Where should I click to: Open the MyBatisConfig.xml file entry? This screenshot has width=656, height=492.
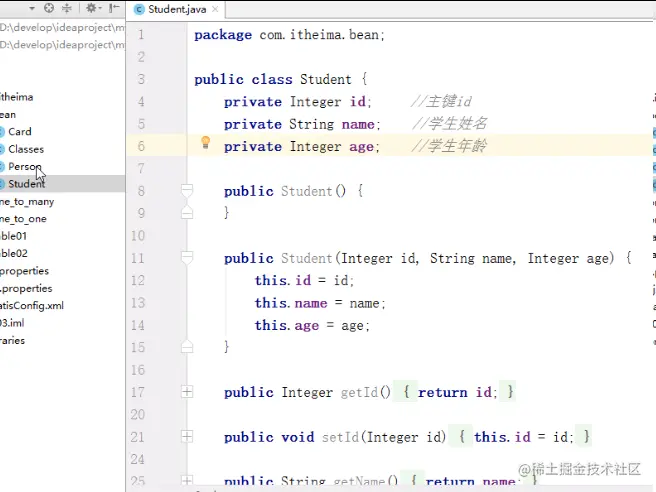point(32,306)
